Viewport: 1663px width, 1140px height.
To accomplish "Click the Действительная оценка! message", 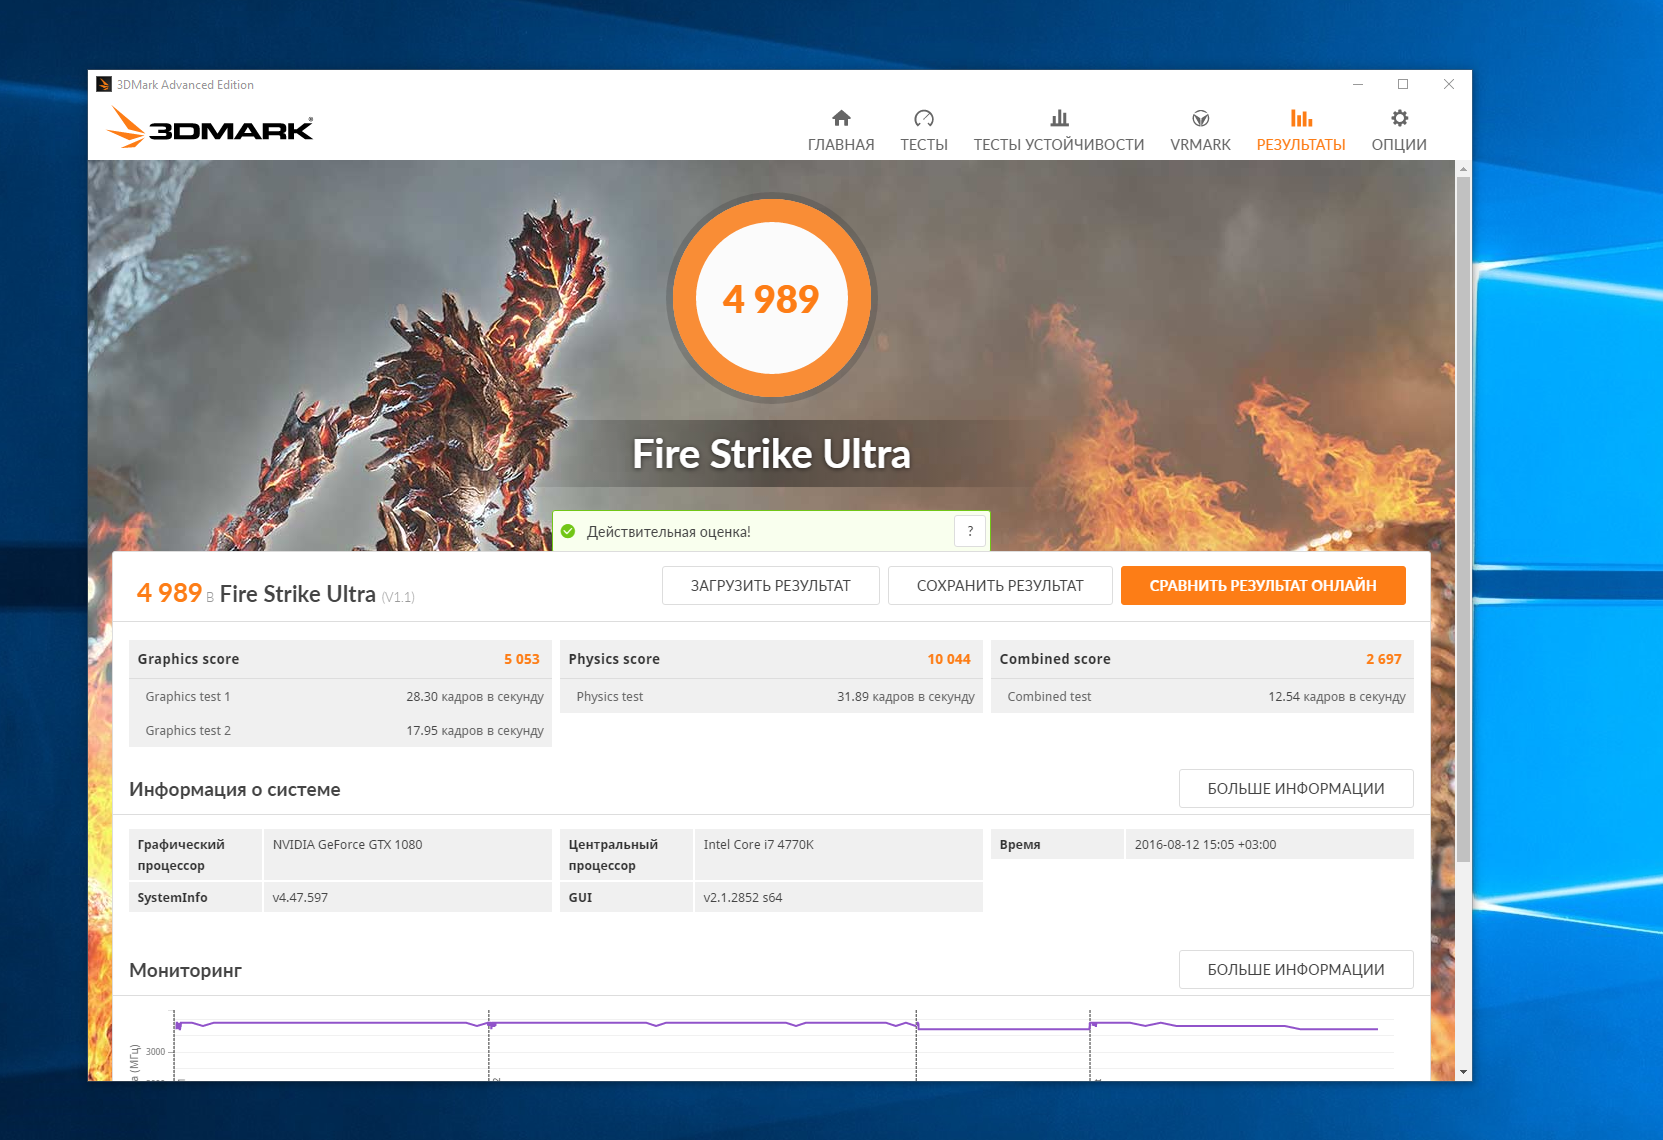I will click(x=669, y=532).
